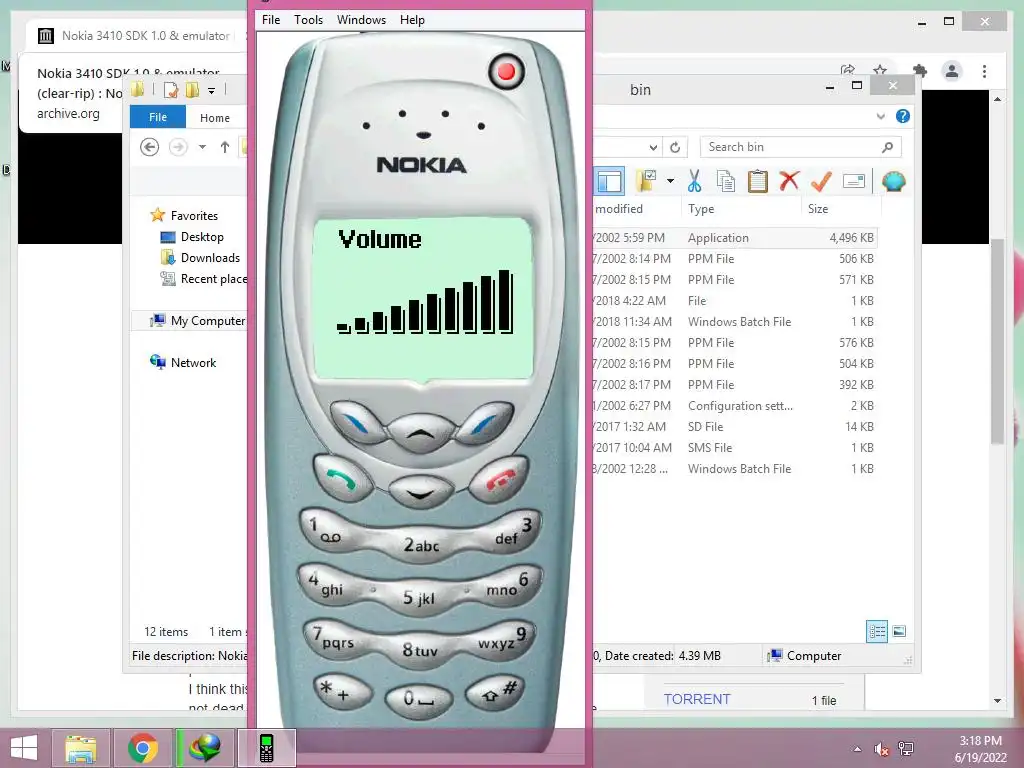Viewport: 1024px width, 768px height.
Task: Click the 8 tuv key on the keypad
Action: pos(420,650)
